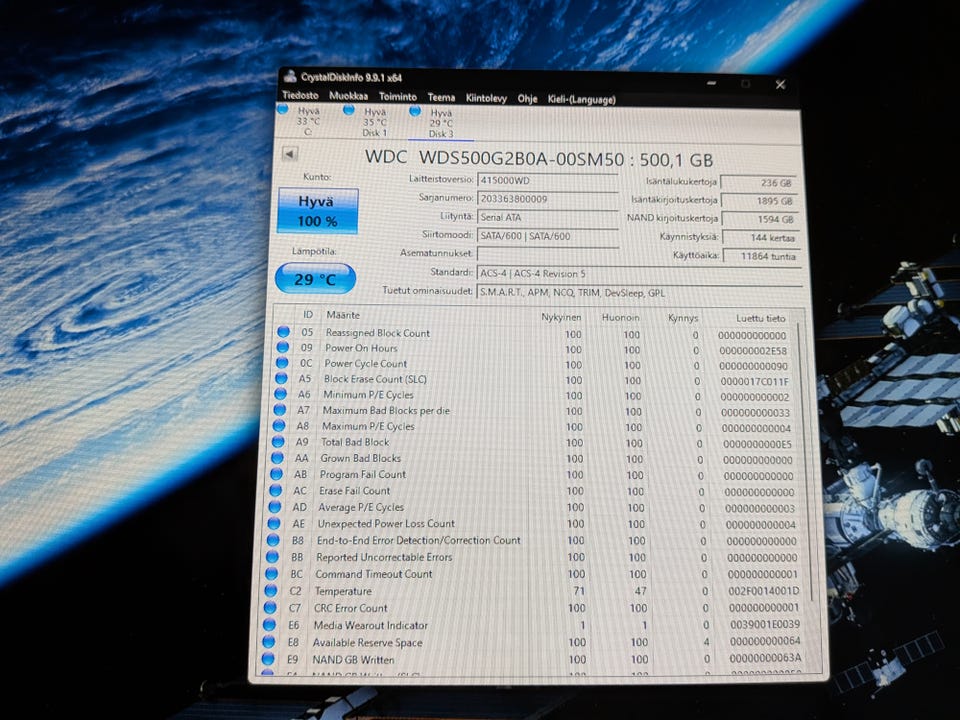
Task: Click status icon of Average P/E Cycles
Action: (274, 507)
